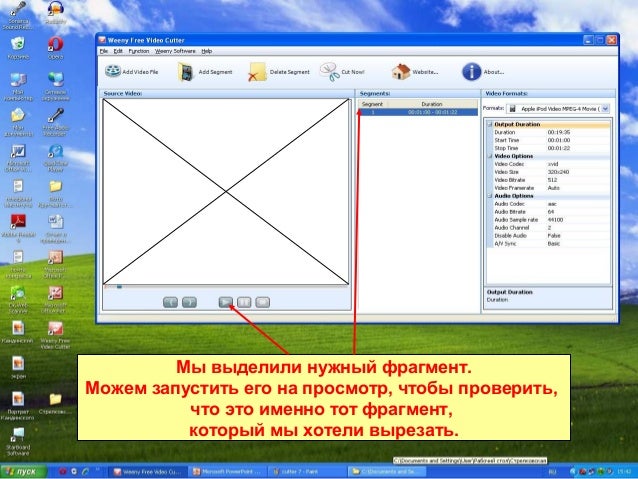Click the Video Codec value xvid
This screenshot has width=638, height=479.
point(553,164)
